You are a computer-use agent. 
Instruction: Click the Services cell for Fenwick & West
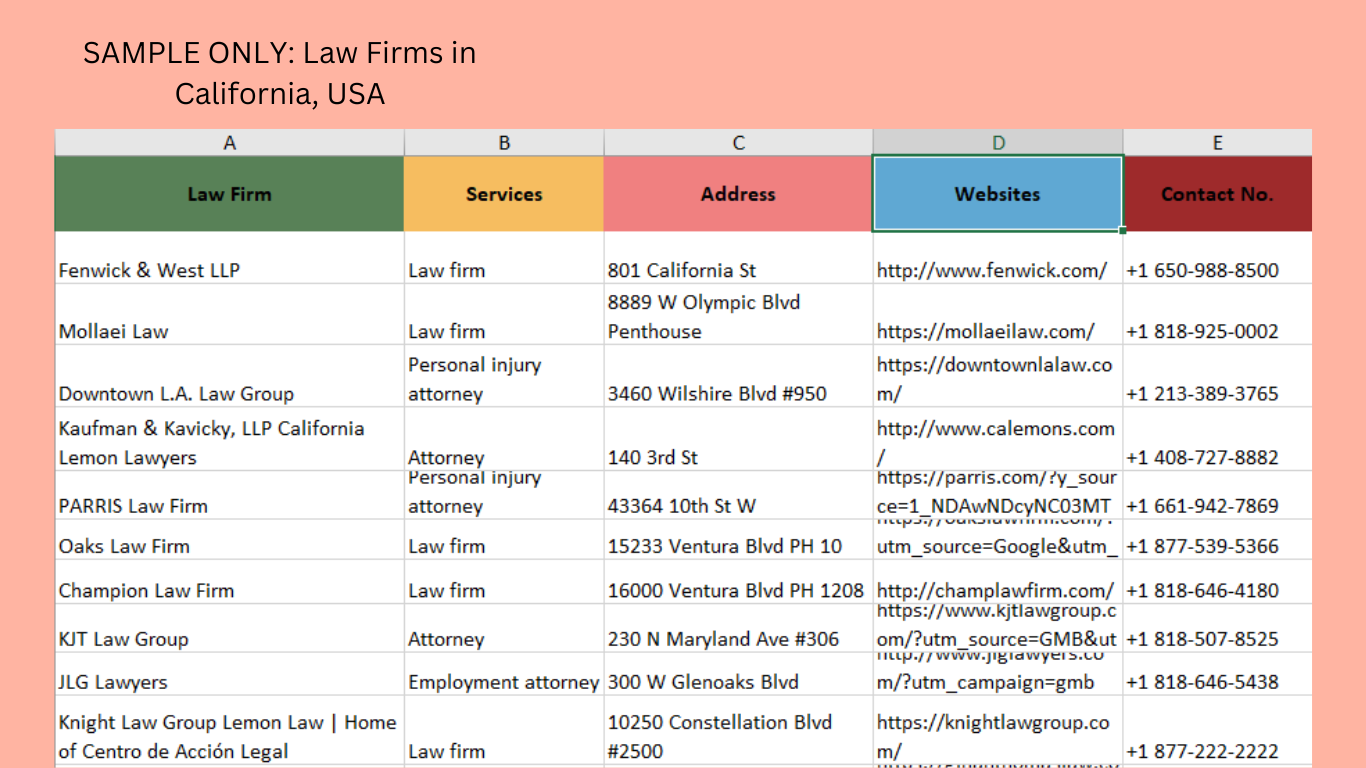(x=504, y=258)
